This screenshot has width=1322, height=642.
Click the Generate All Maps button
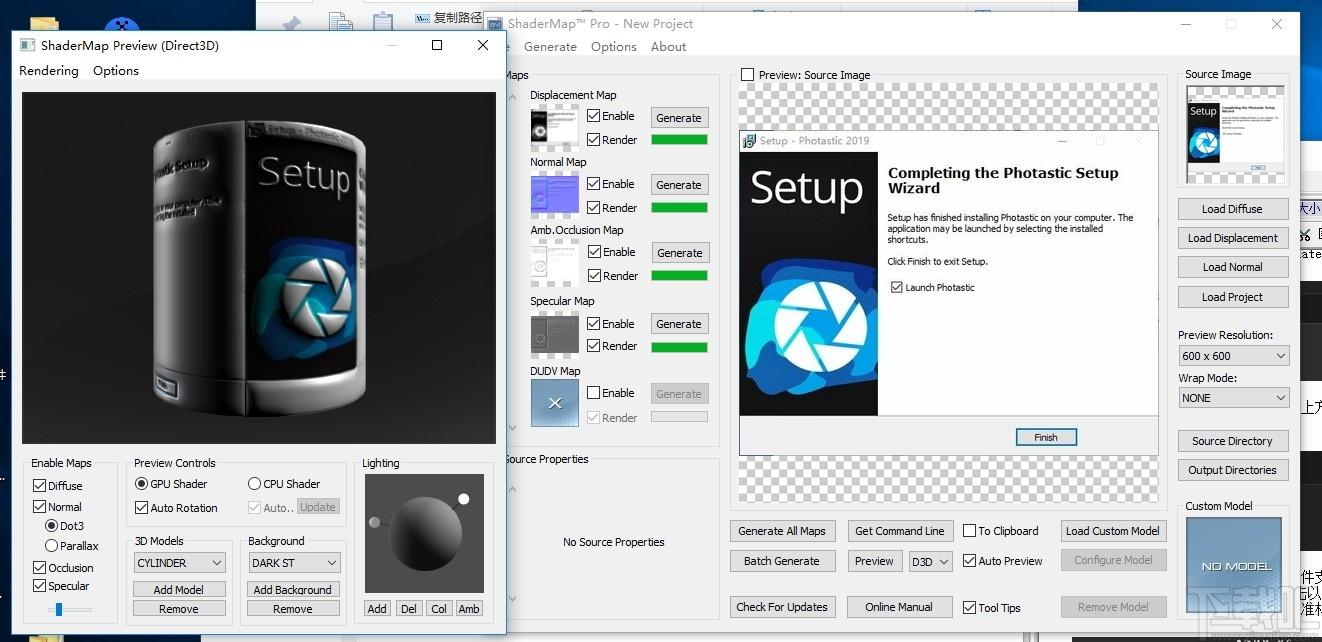782,531
